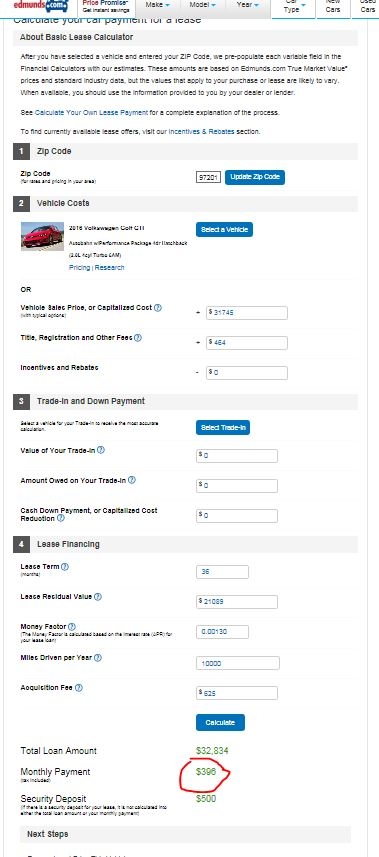Focus the Zip Code input field
This screenshot has height=857, width=379.
coord(208,177)
